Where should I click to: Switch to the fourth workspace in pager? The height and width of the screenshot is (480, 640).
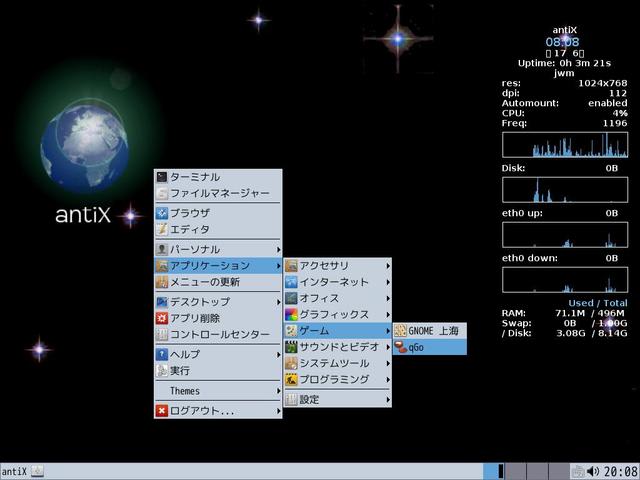click(559, 471)
